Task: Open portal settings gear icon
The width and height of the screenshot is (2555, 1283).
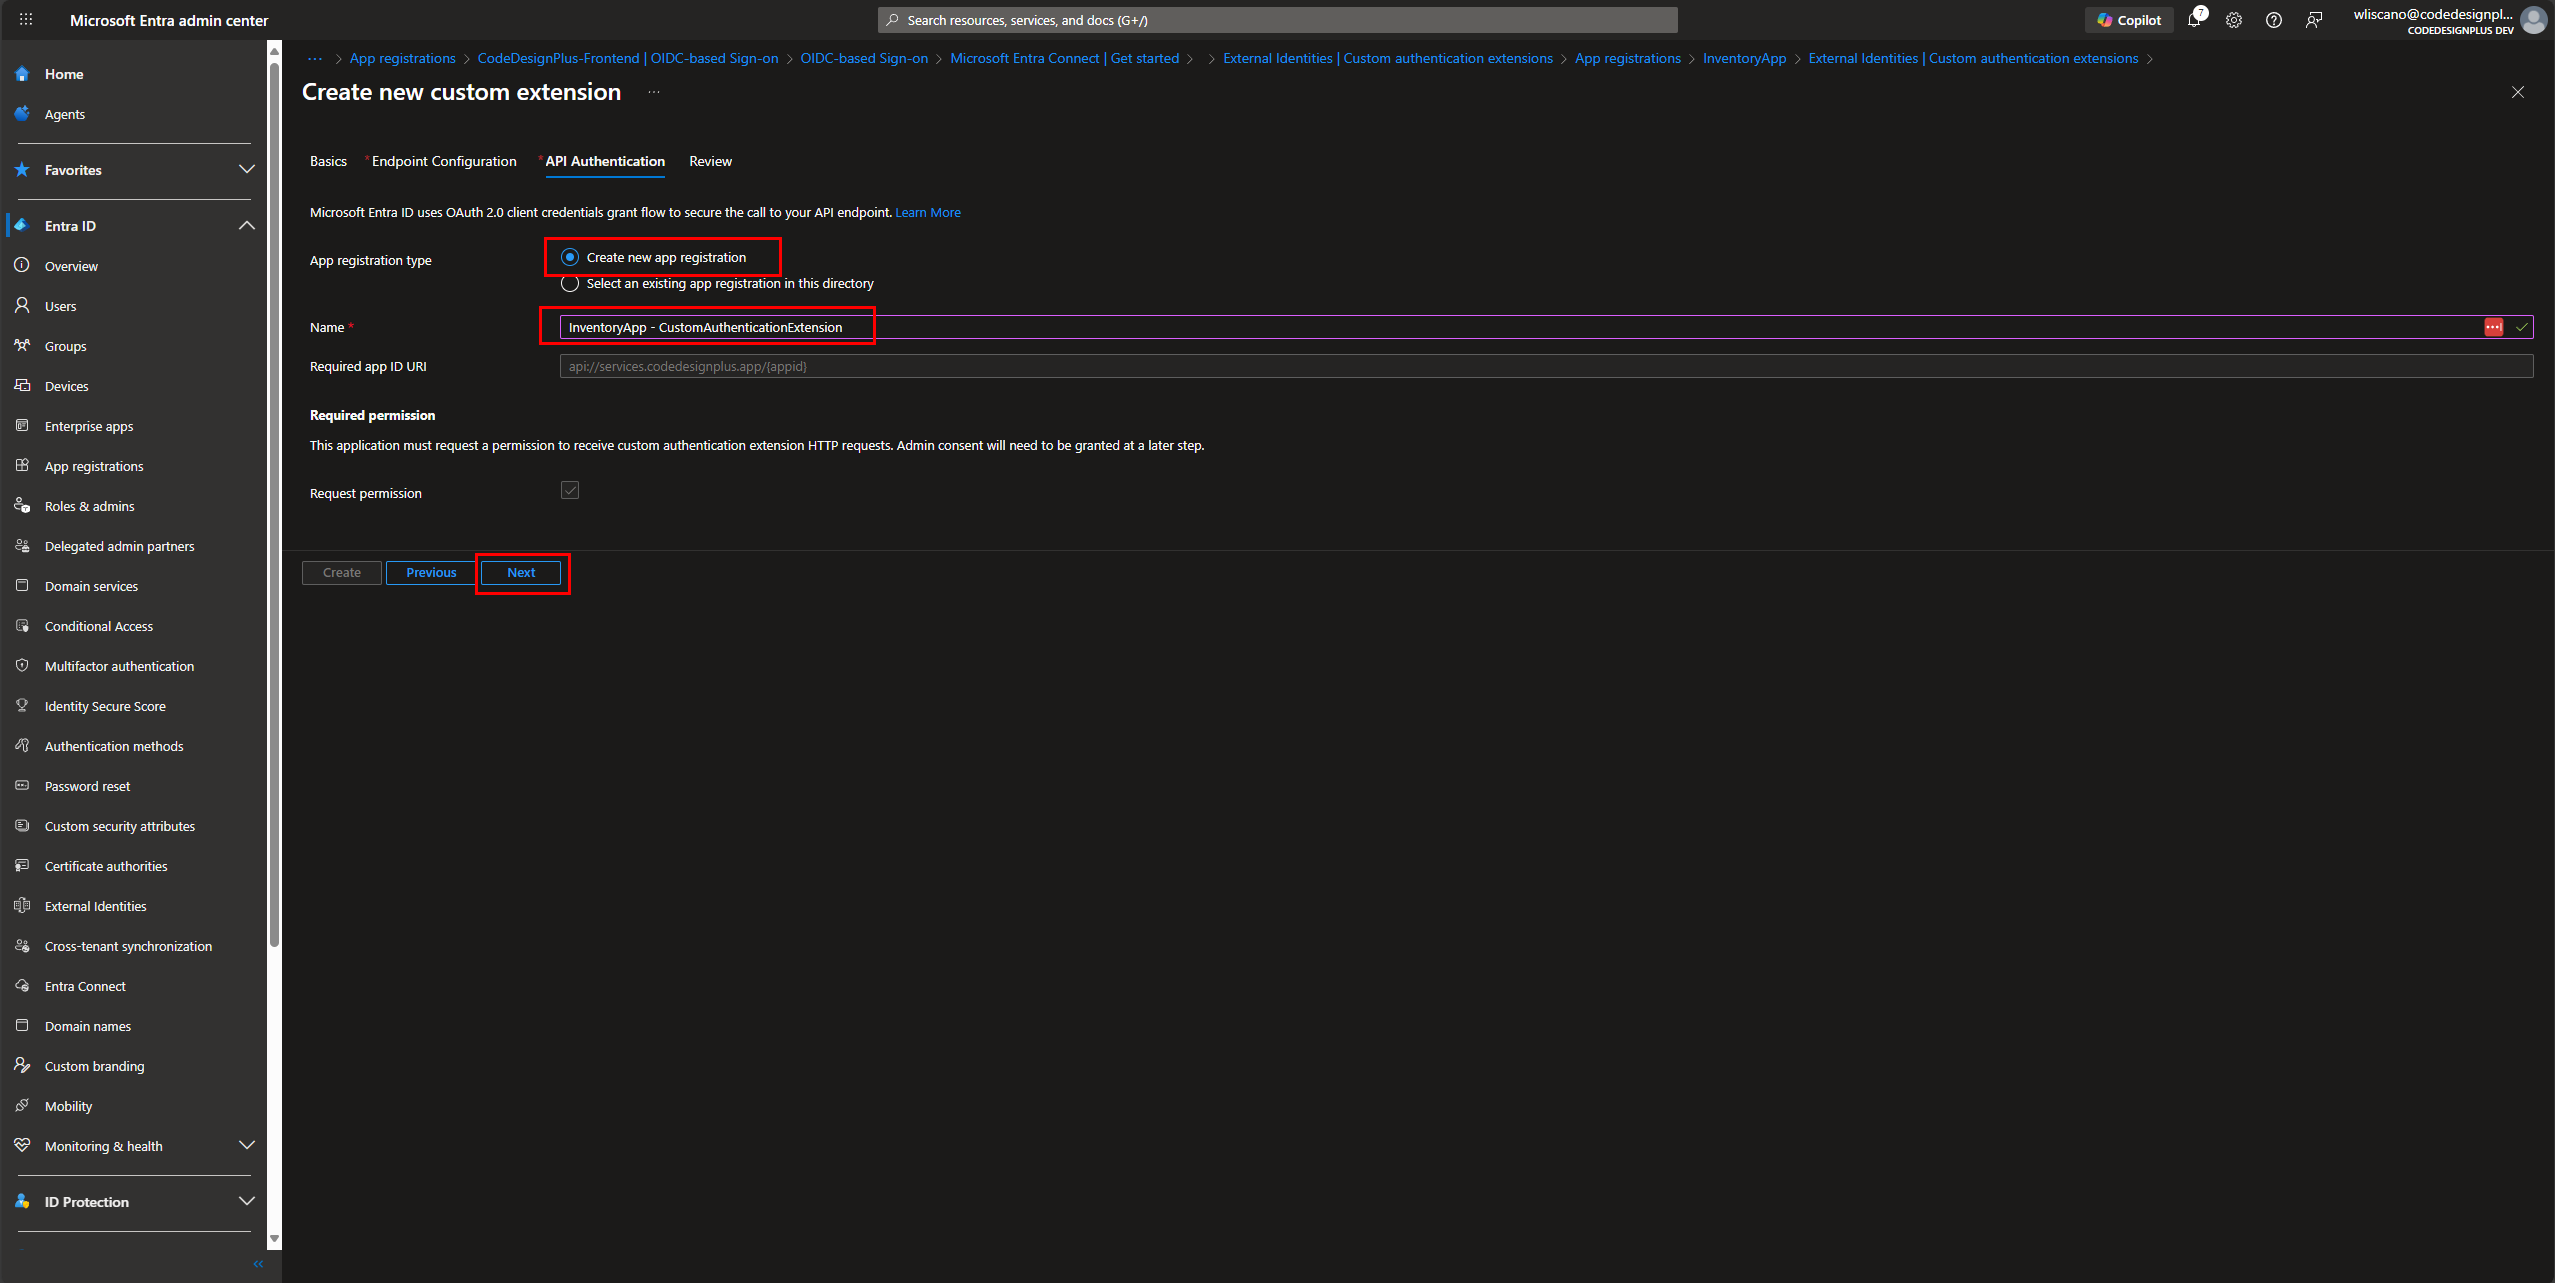Action: [2234, 20]
